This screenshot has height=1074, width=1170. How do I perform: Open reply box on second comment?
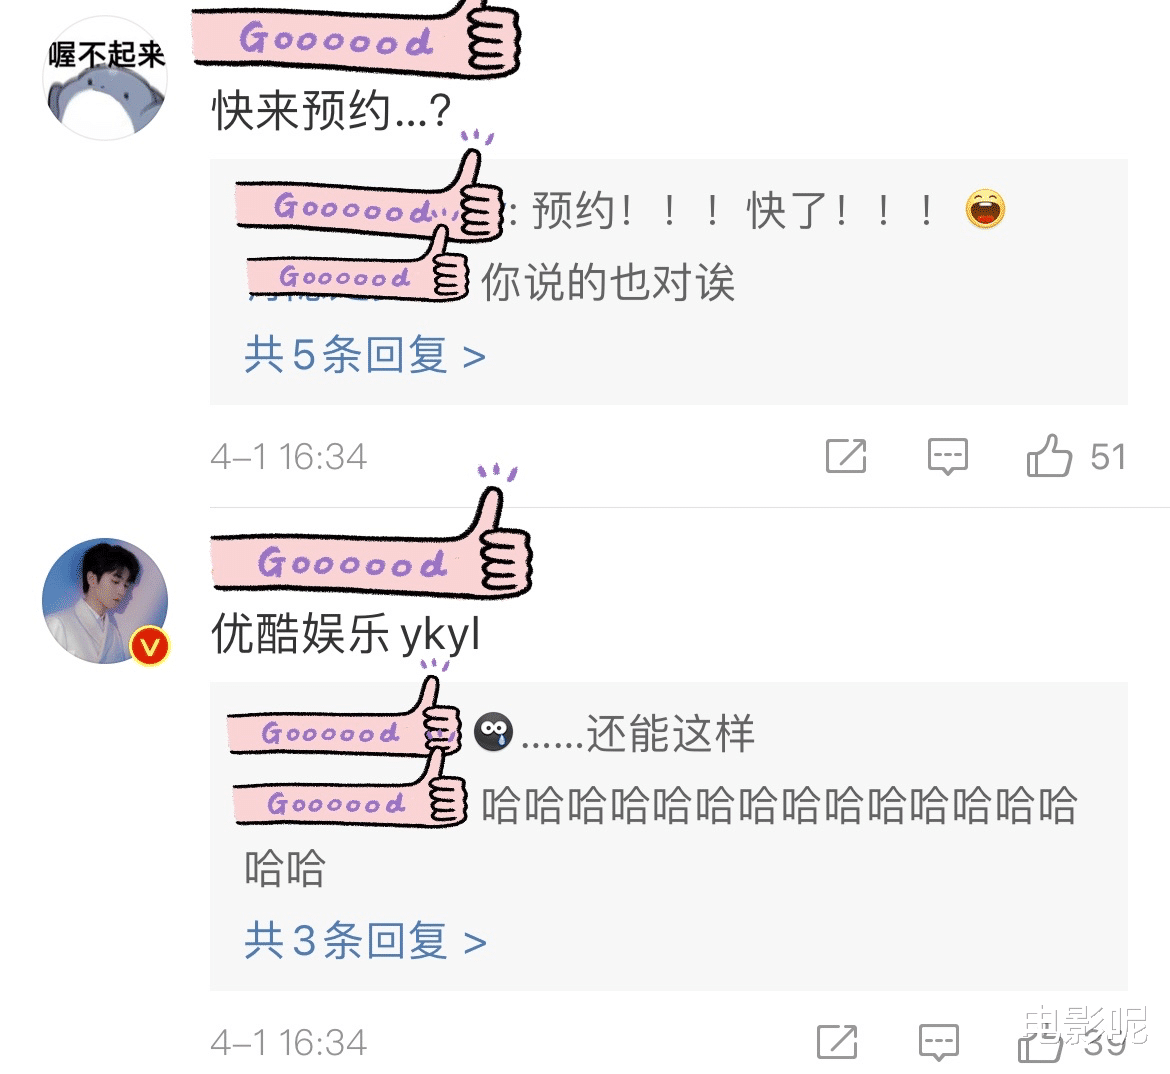[939, 1043]
